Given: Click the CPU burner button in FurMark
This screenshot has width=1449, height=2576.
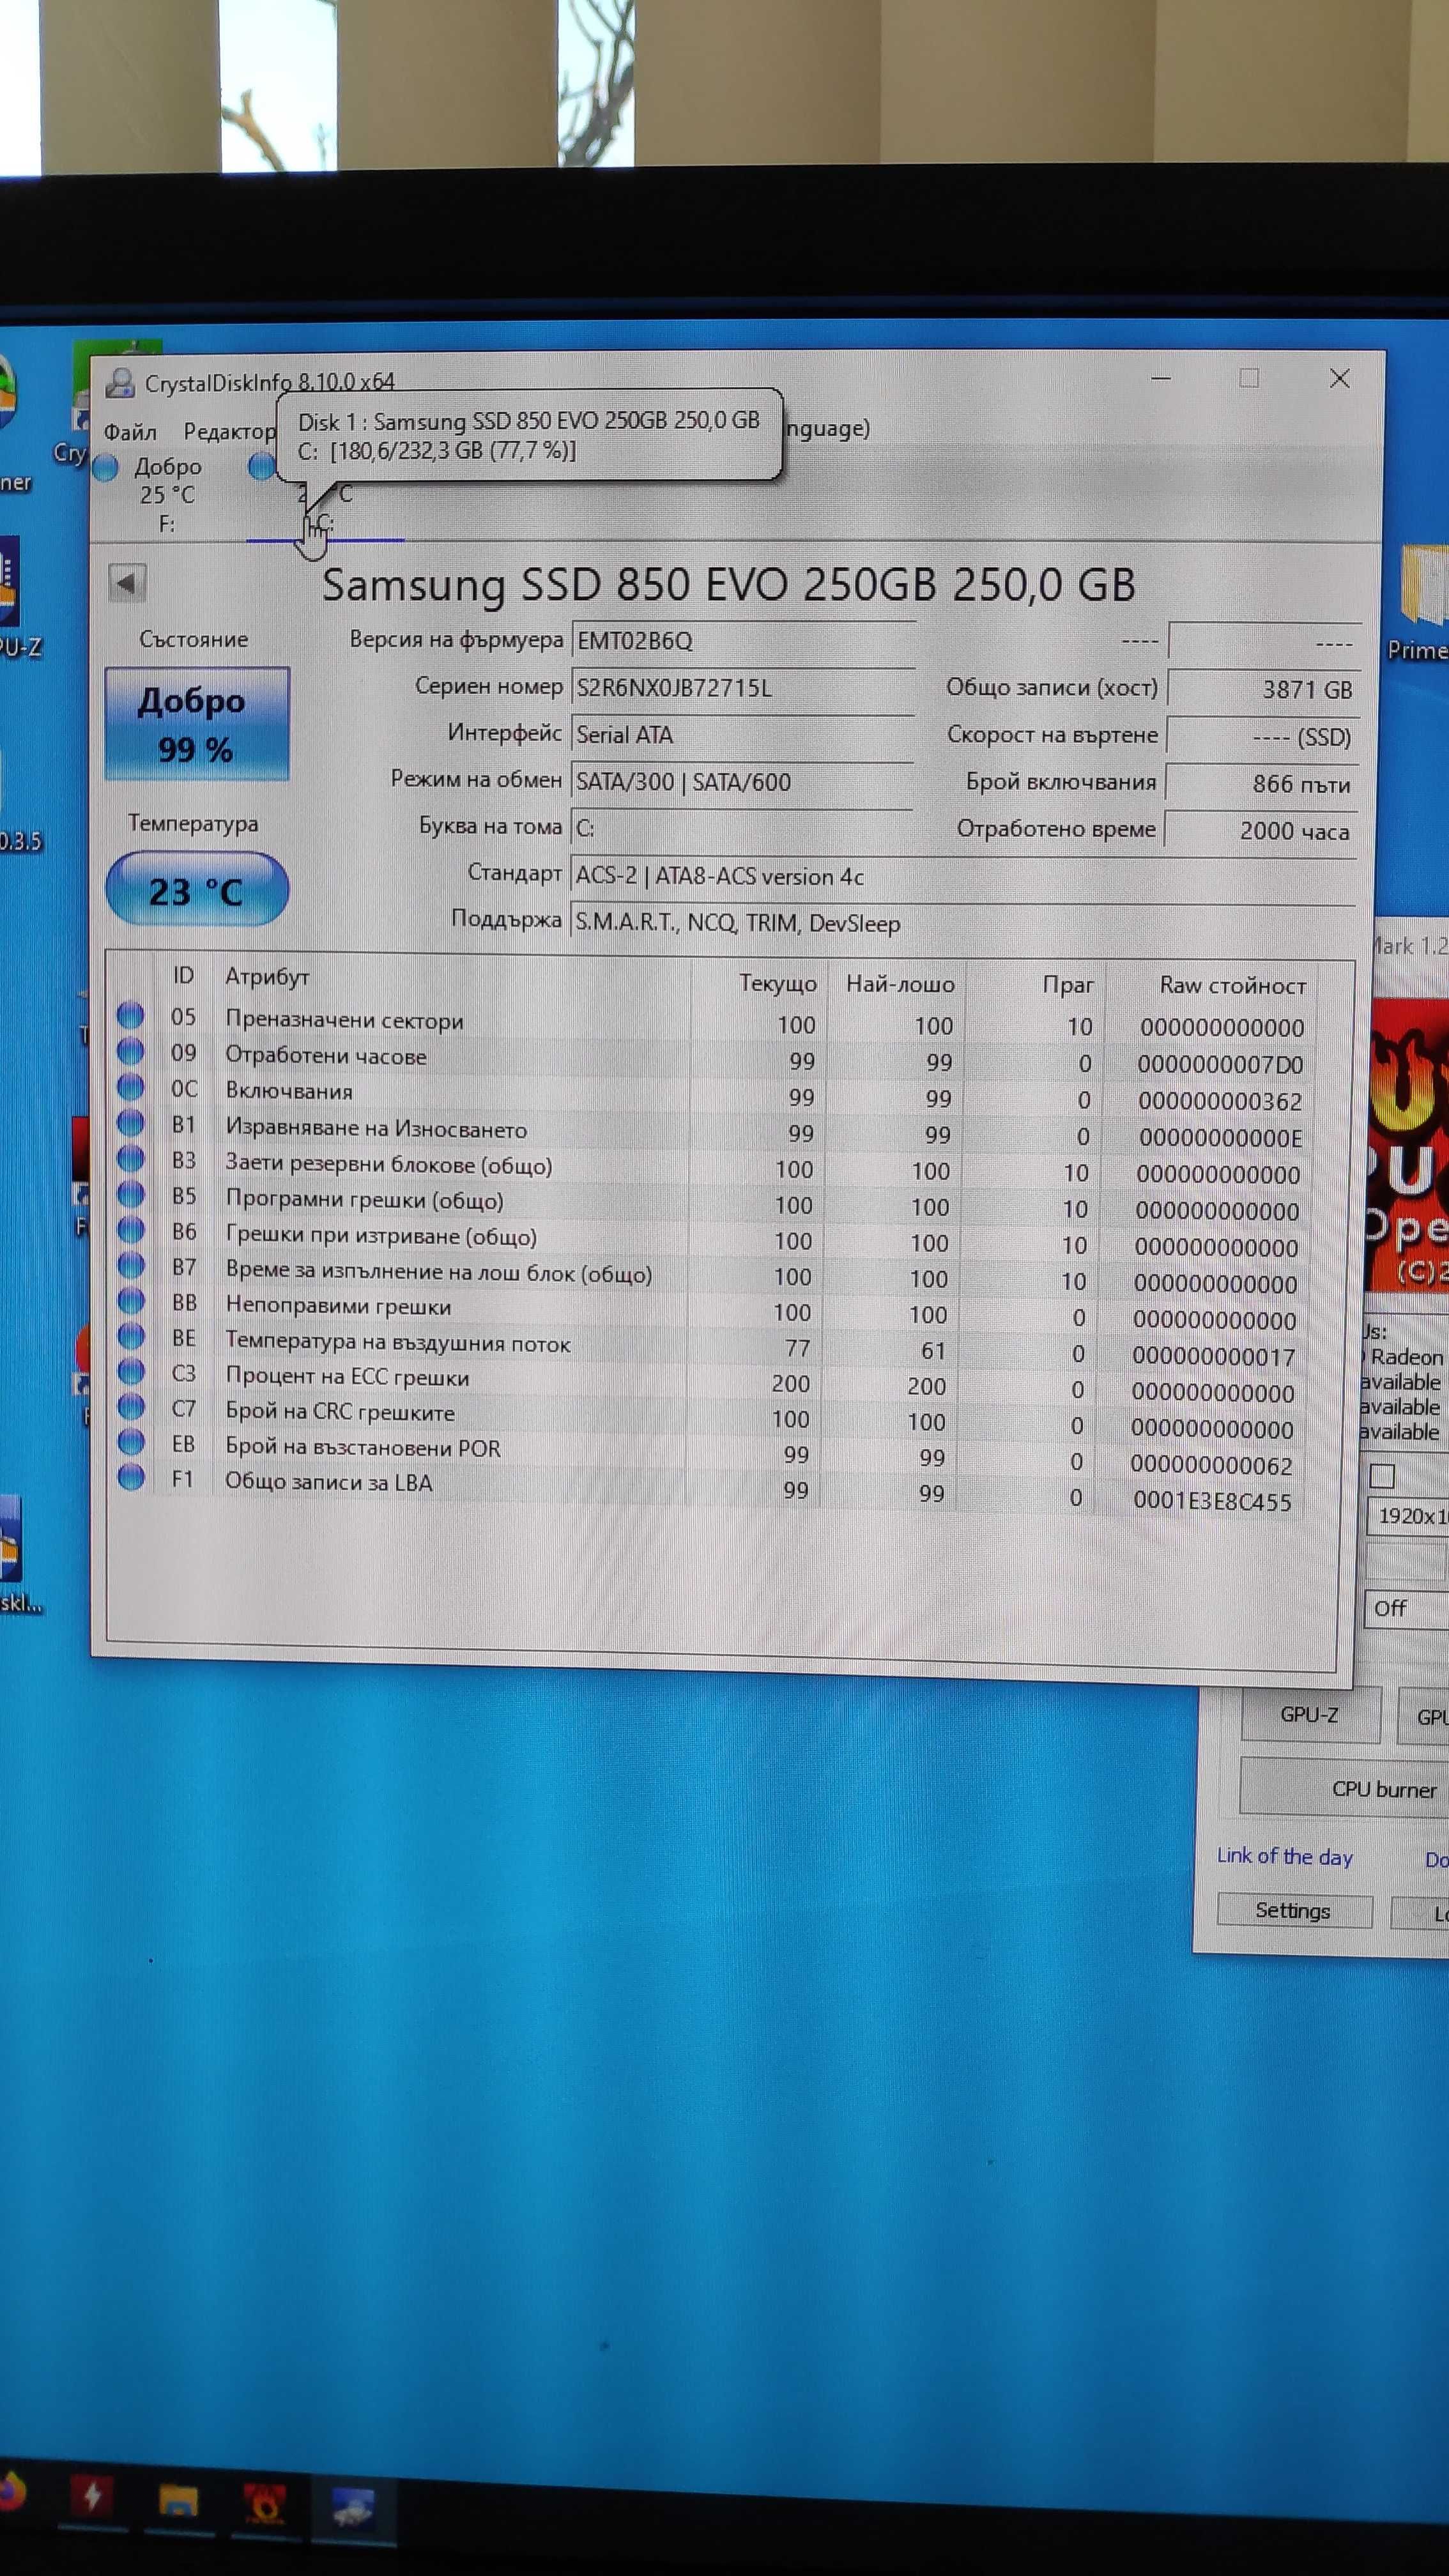Looking at the screenshot, I should point(1344,1789).
